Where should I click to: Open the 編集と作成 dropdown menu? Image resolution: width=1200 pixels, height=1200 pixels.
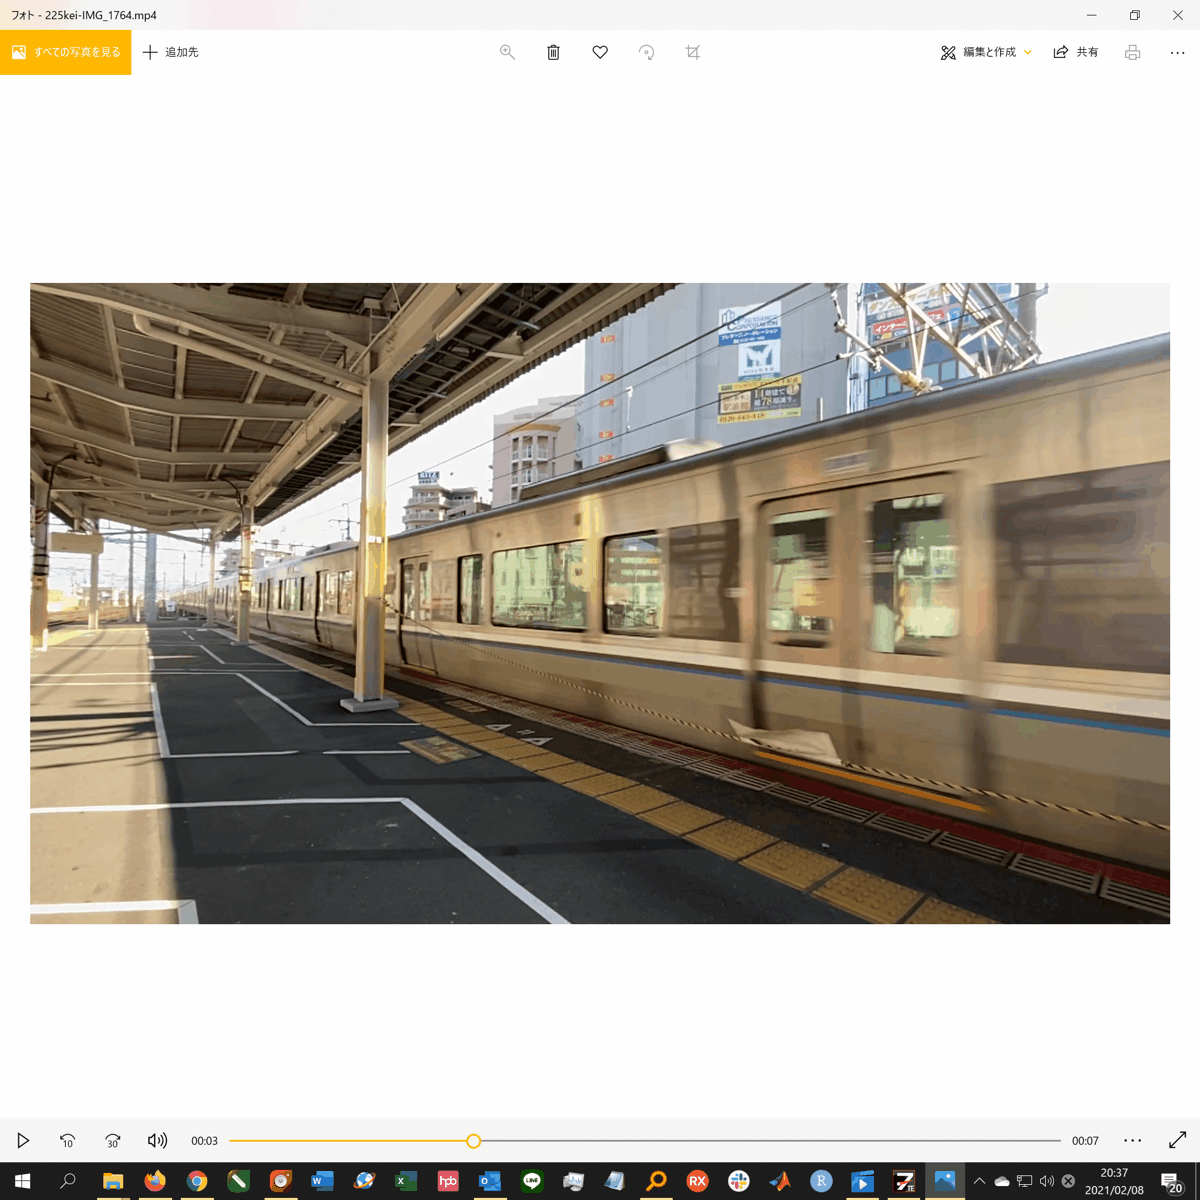pos(986,52)
